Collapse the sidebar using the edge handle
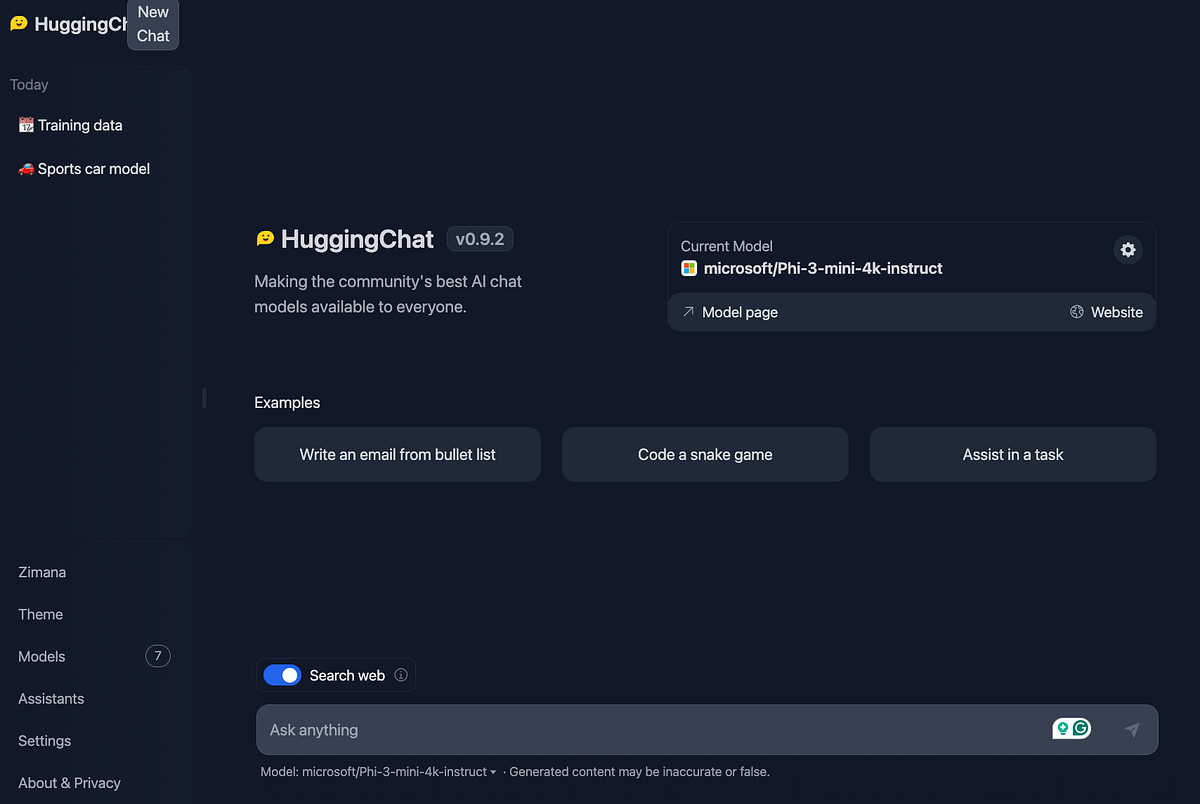1200x804 pixels. click(204, 398)
